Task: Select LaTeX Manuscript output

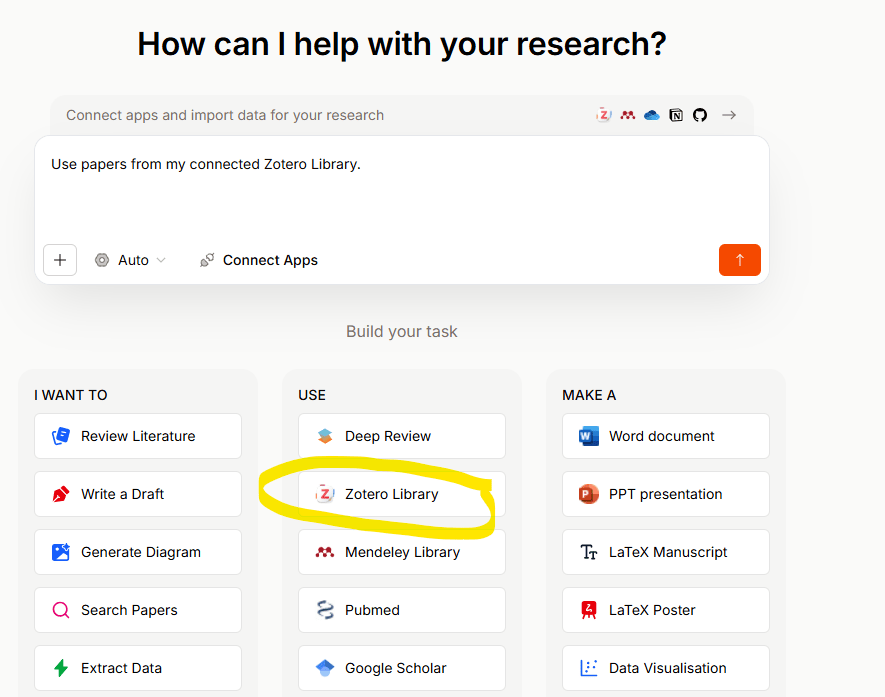Action: [666, 552]
